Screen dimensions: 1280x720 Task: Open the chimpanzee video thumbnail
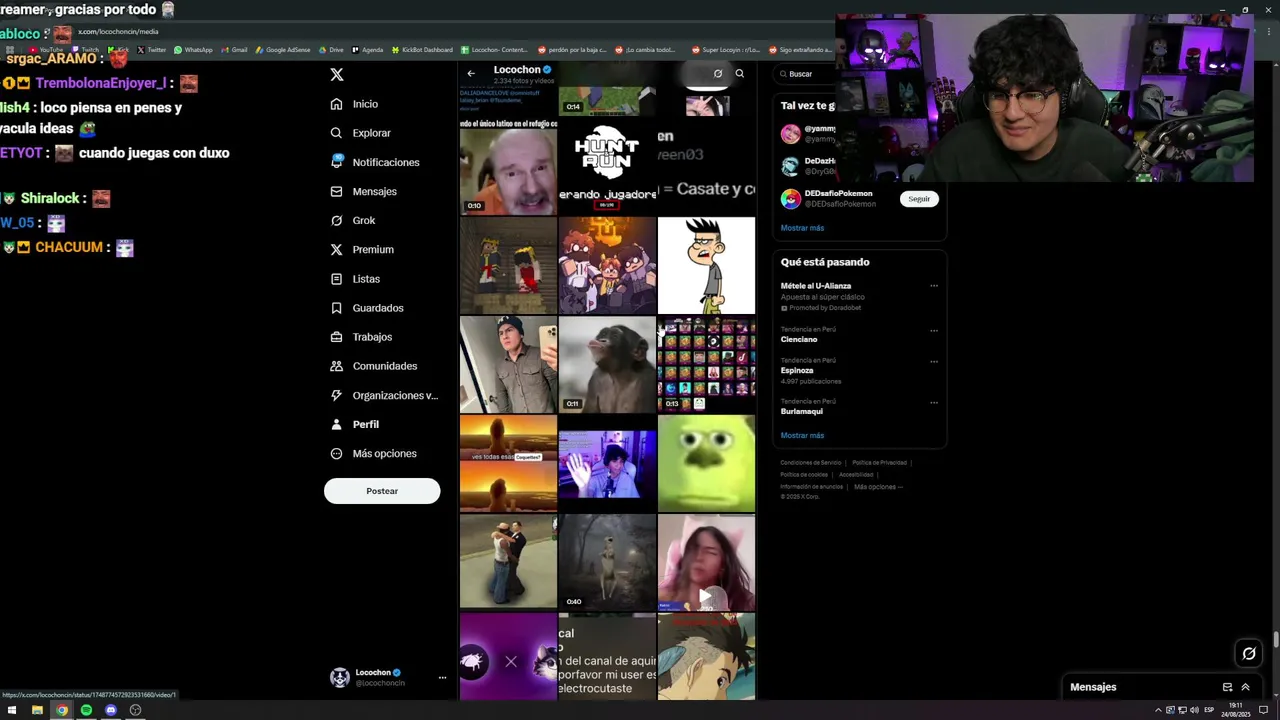coord(607,365)
